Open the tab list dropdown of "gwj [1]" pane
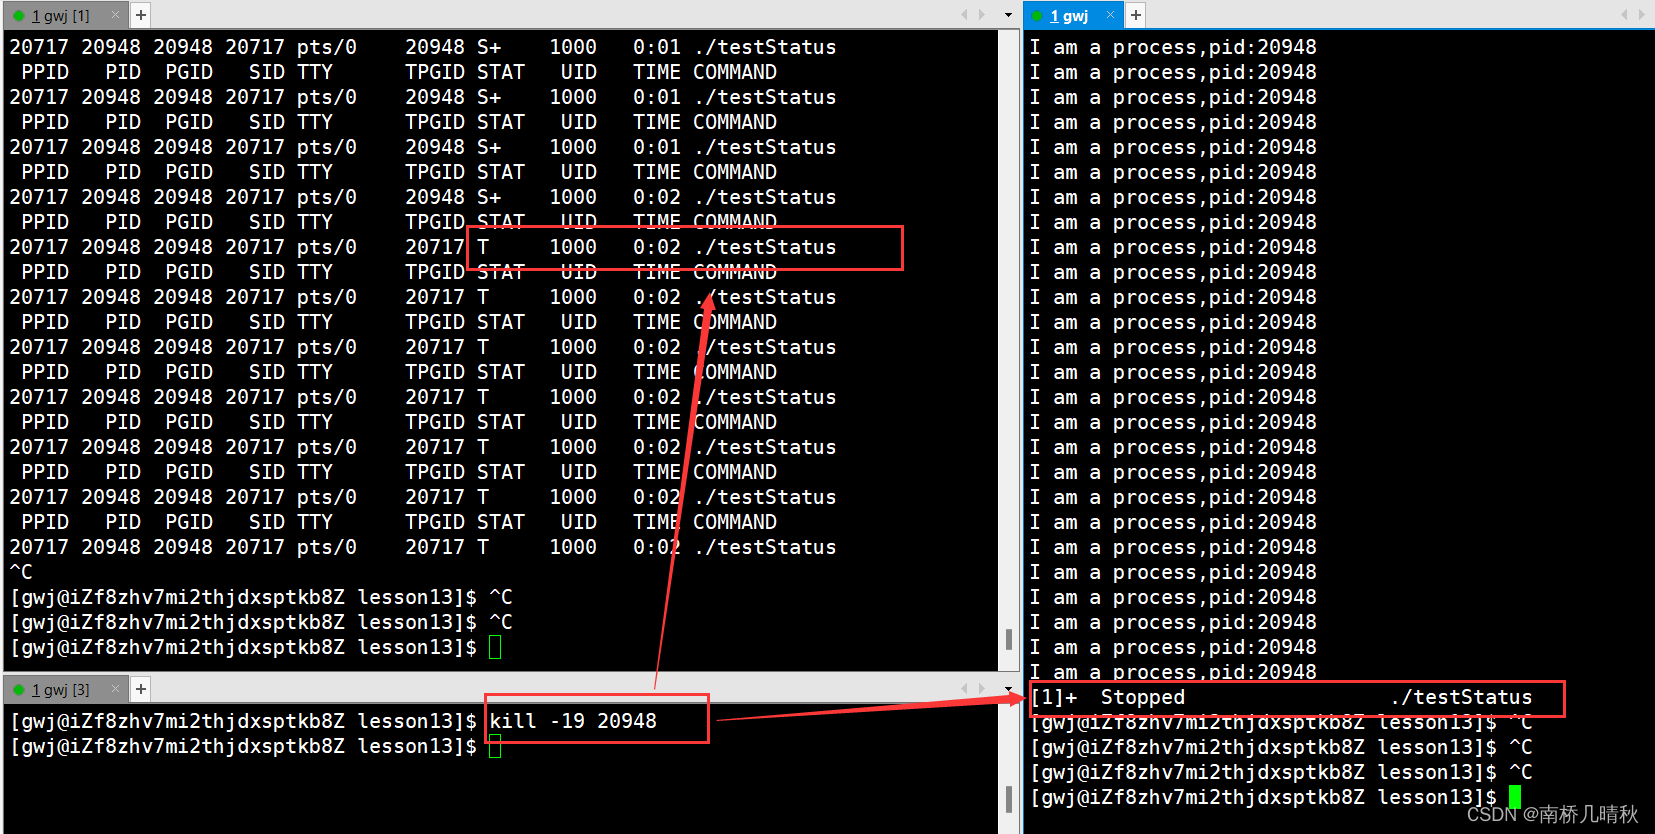 click(1008, 15)
